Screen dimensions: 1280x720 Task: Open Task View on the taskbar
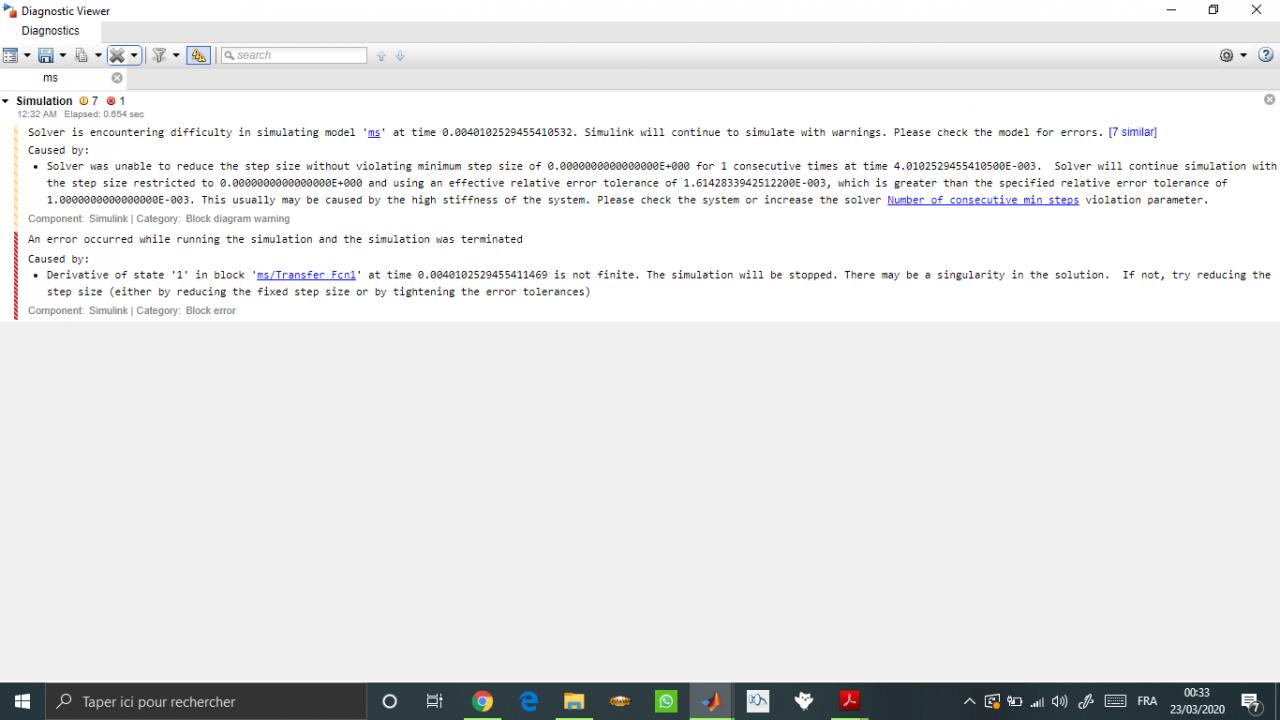[434, 701]
